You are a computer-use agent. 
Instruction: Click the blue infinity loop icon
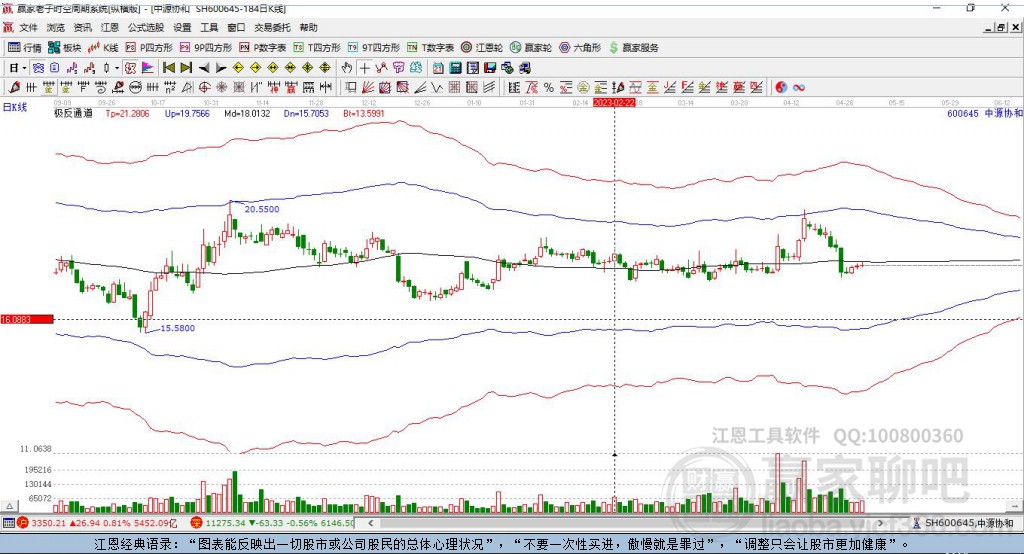(799, 88)
